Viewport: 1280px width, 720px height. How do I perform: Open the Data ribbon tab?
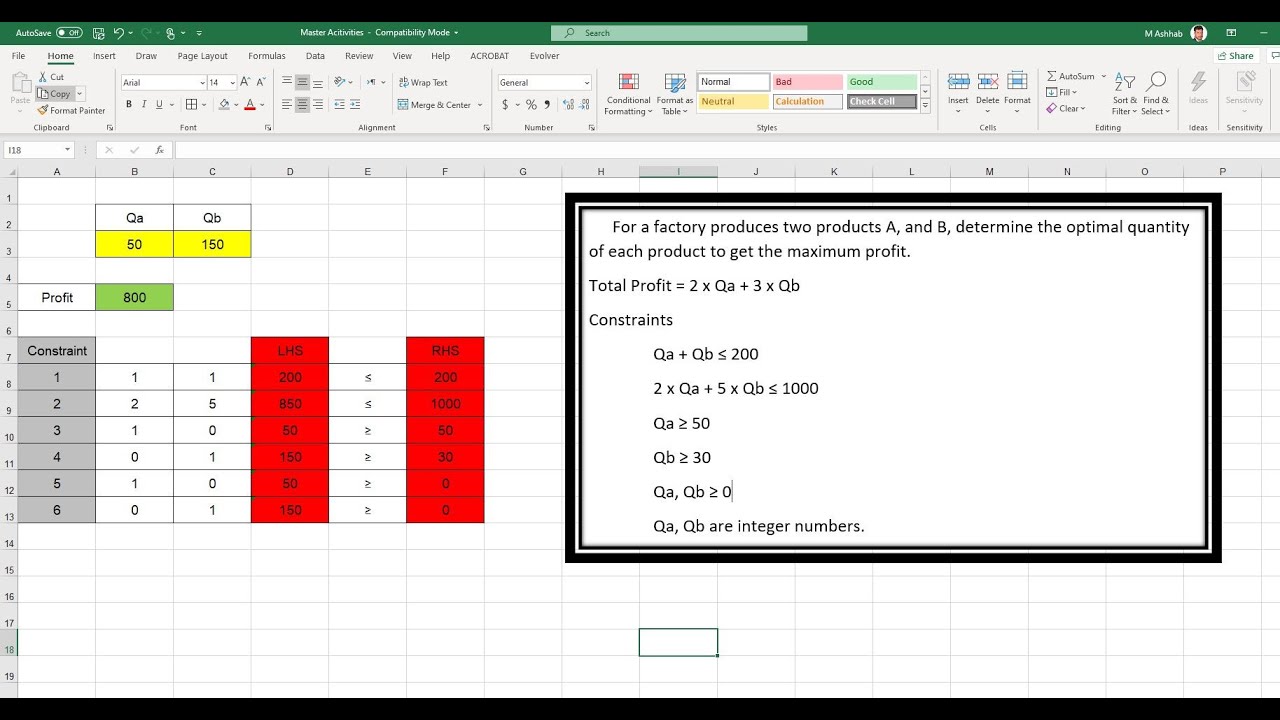[x=315, y=56]
